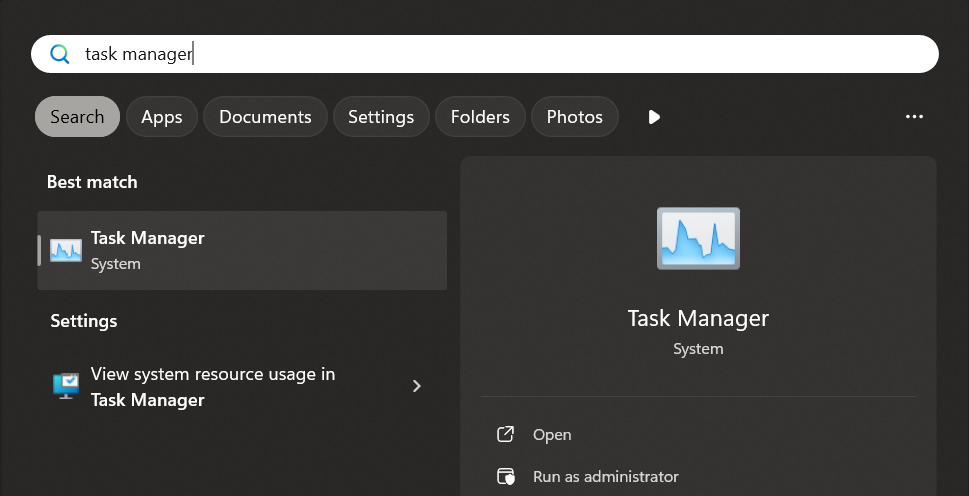Click inside the search text field
This screenshot has width=969, height=496.
point(500,54)
